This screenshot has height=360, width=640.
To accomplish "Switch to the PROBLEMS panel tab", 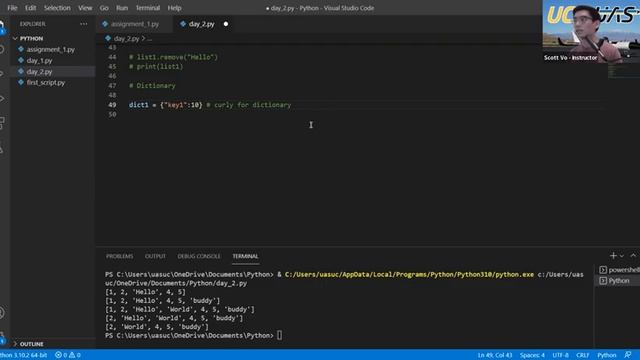I will pos(120,256).
